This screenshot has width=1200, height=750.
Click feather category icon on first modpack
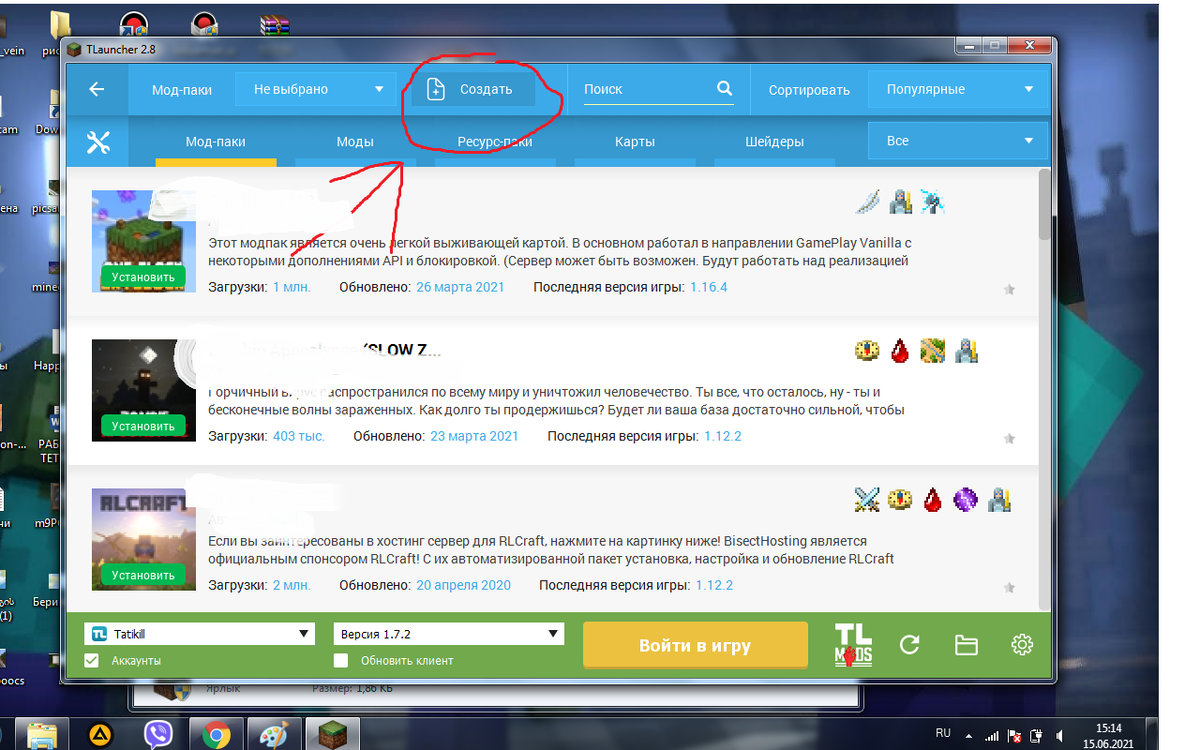(866, 202)
